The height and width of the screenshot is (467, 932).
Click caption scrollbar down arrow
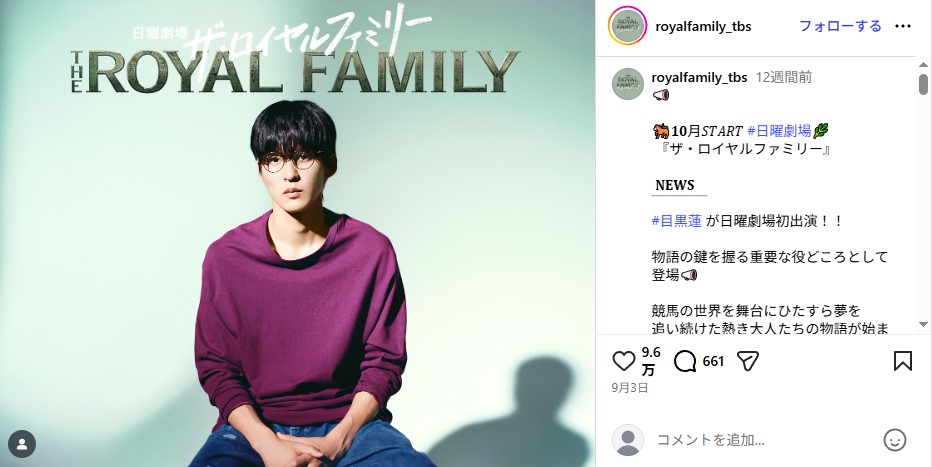(x=923, y=324)
